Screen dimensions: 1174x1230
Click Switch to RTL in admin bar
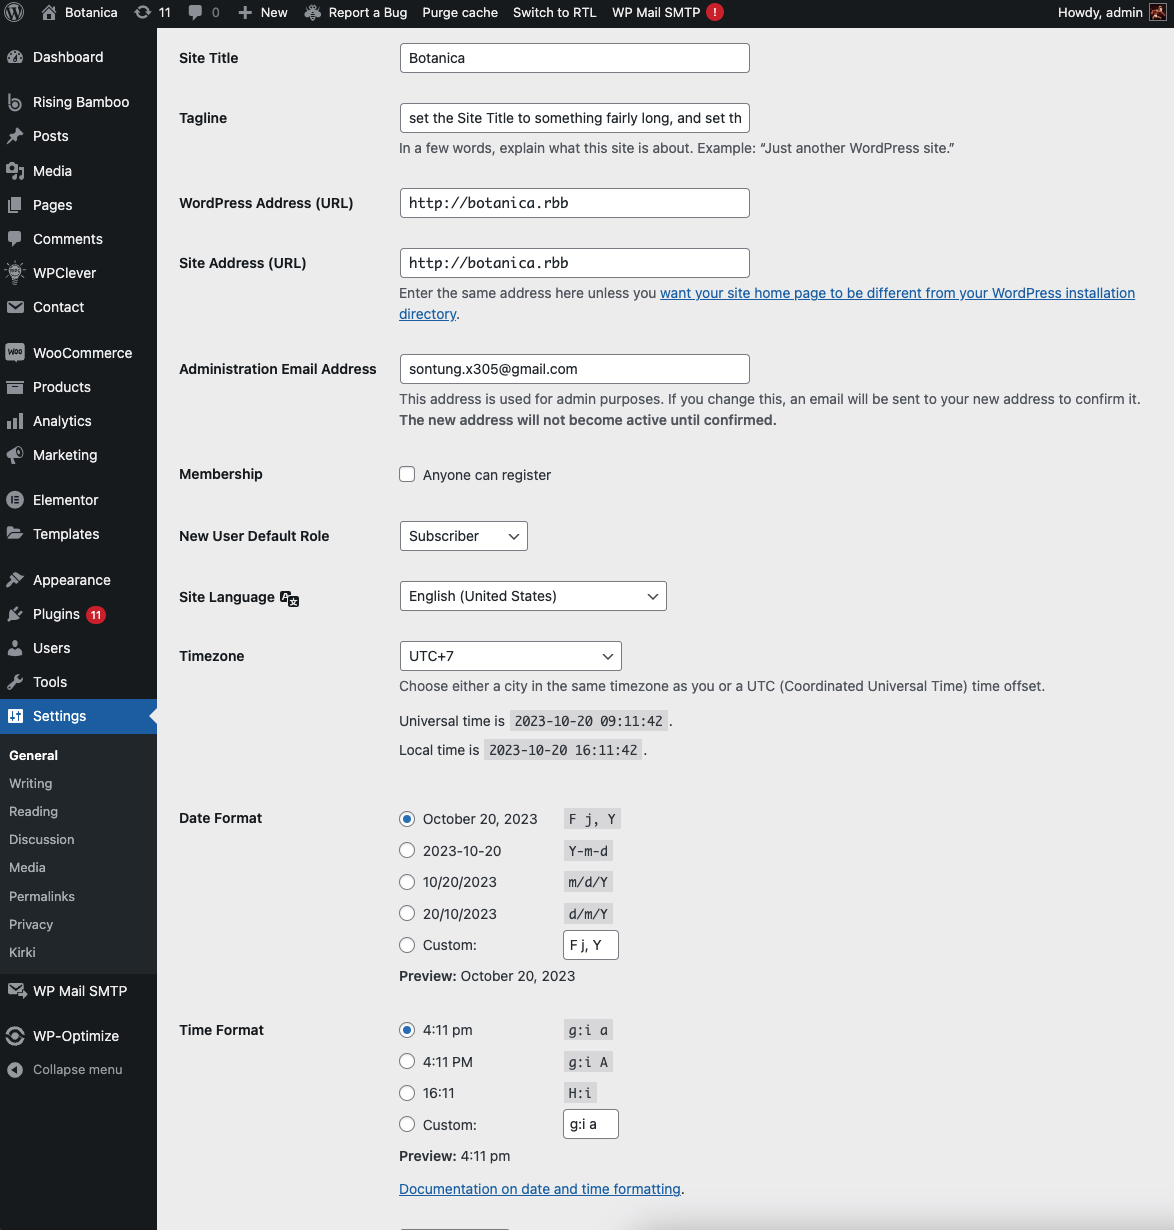[x=554, y=13]
